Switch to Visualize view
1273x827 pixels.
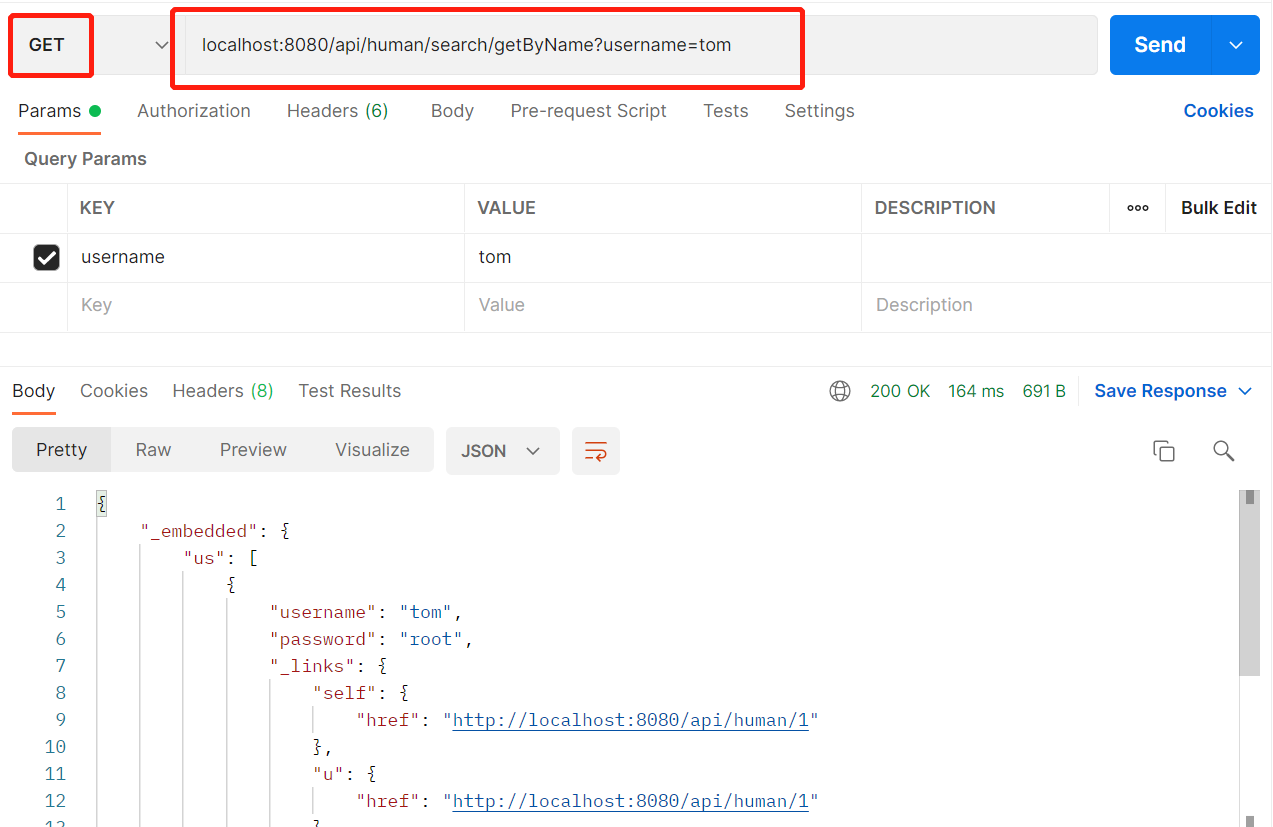(372, 450)
